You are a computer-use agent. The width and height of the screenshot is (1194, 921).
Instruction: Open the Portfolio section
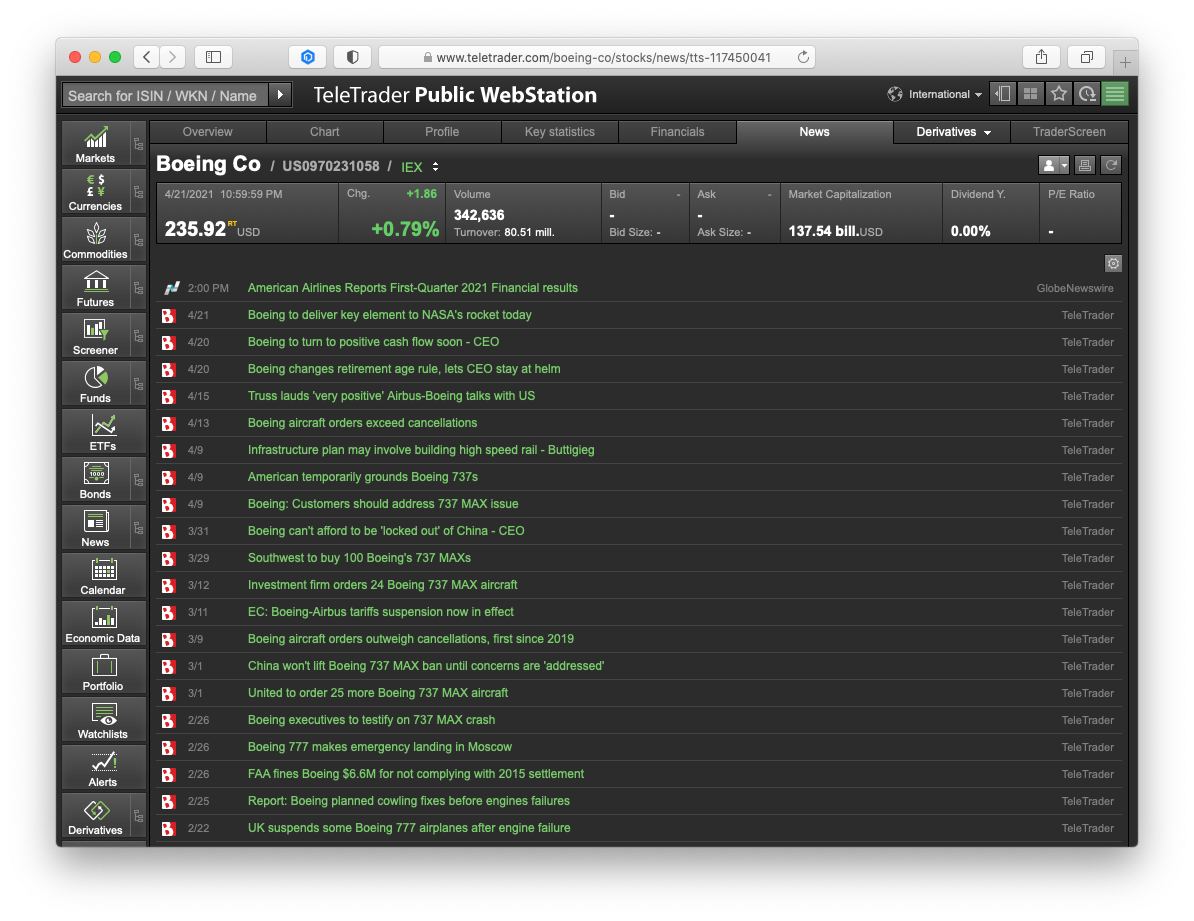point(103,672)
